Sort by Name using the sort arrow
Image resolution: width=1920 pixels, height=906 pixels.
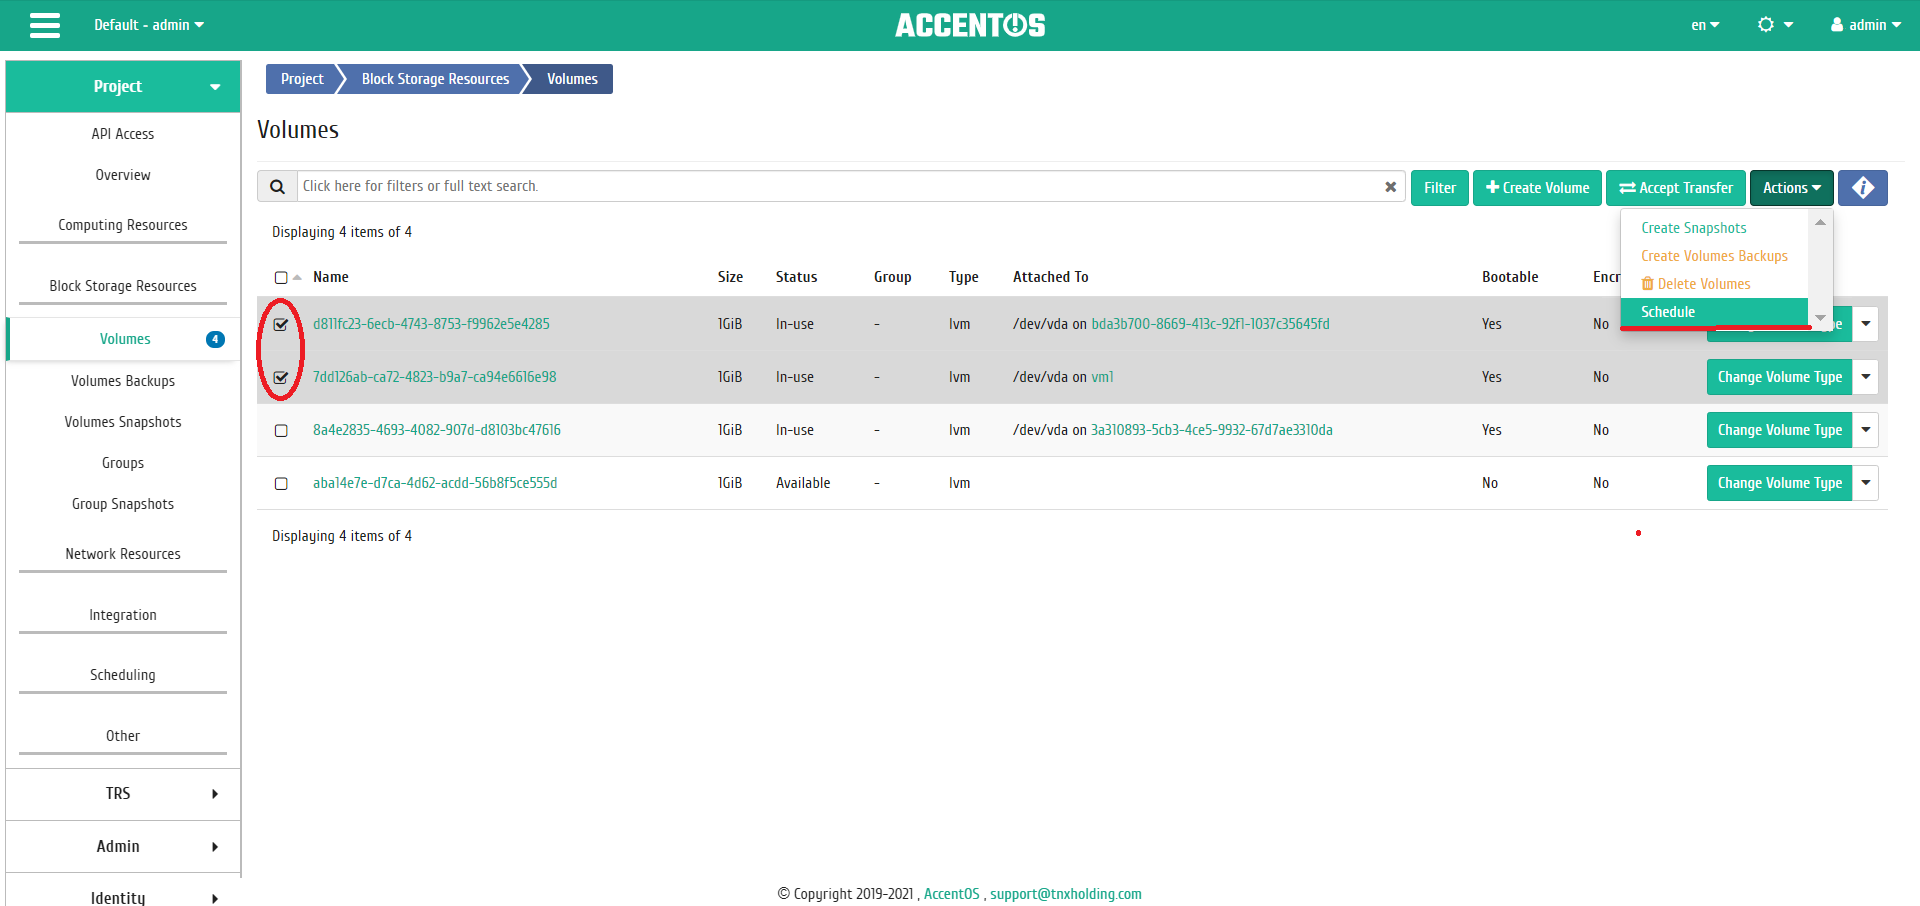297,278
